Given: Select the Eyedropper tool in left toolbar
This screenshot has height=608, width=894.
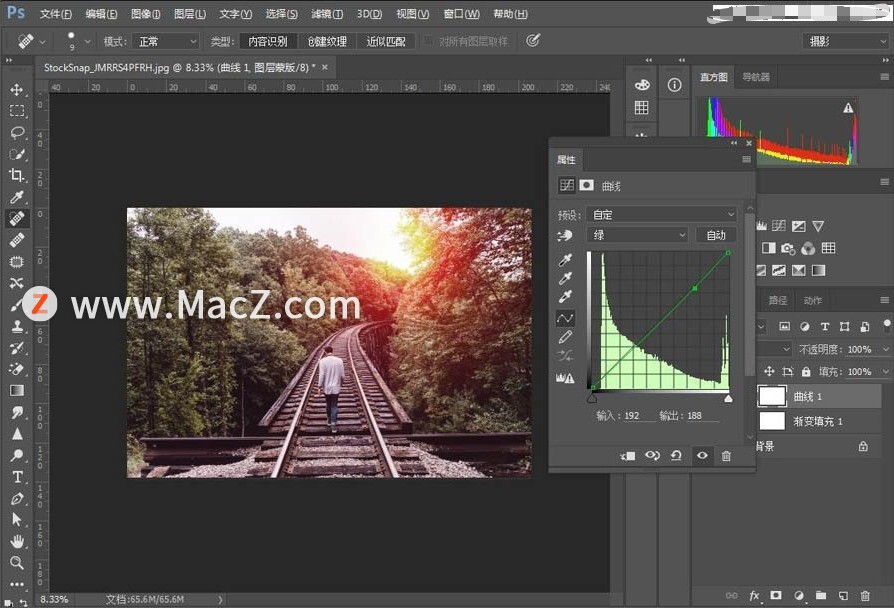Looking at the screenshot, I should pyautogui.click(x=17, y=197).
